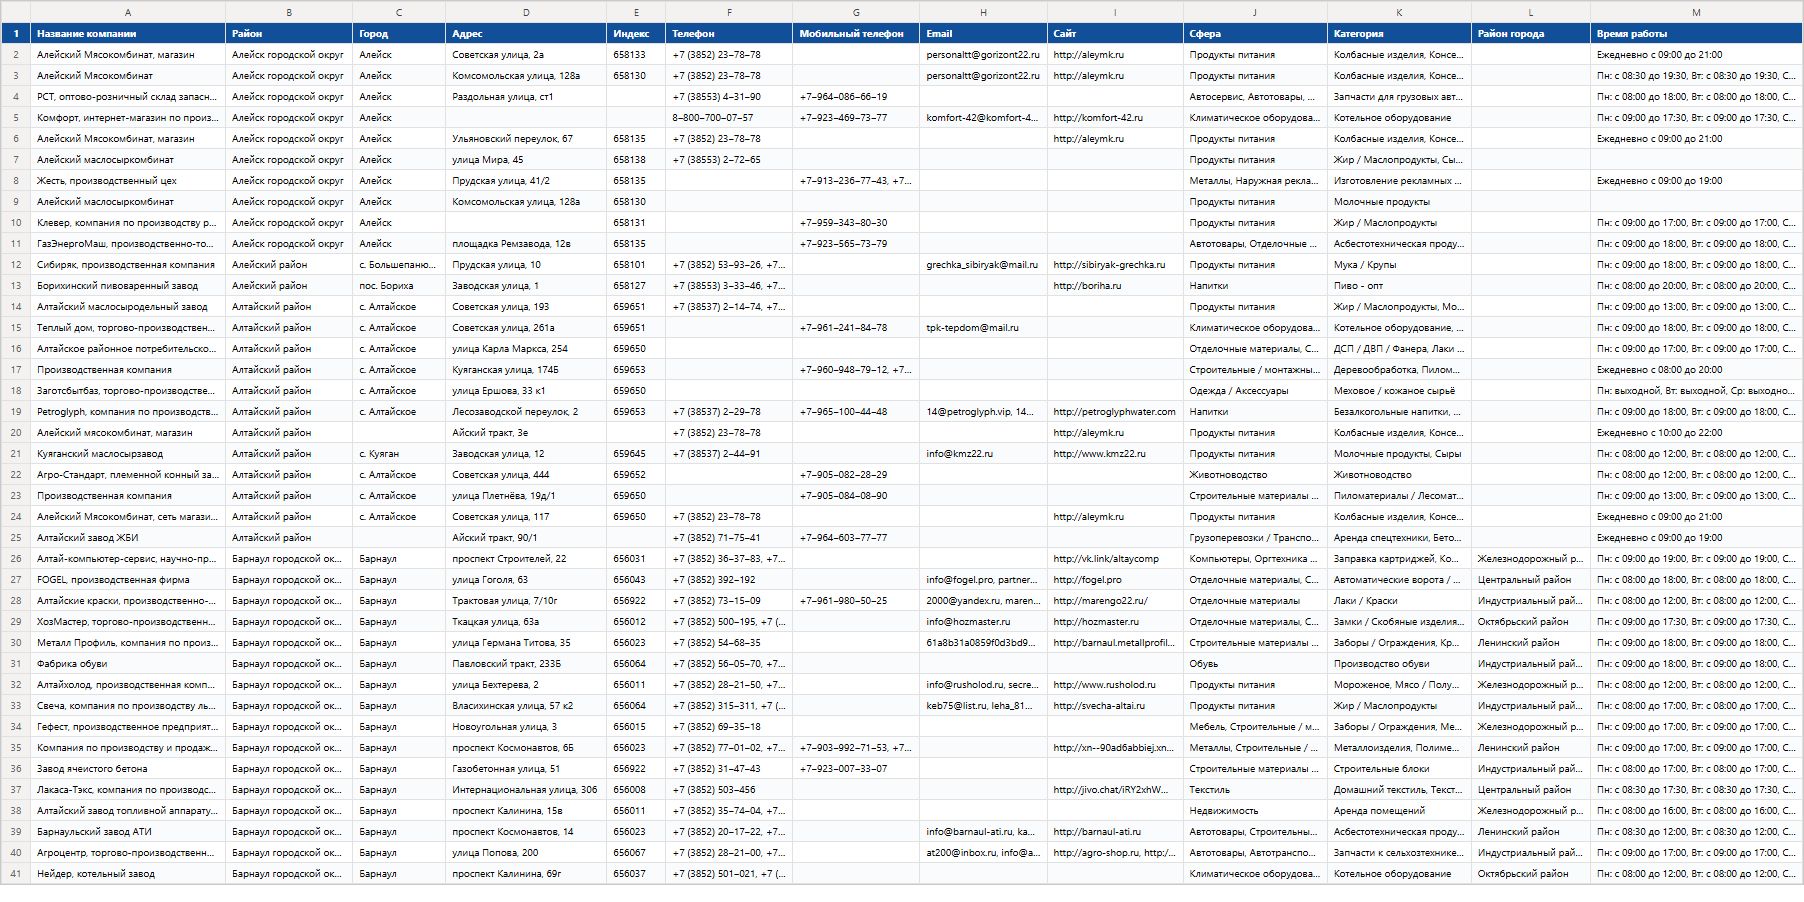Select address "площадка Ремзавода, 12в"
1804x902 pixels.
point(526,244)
